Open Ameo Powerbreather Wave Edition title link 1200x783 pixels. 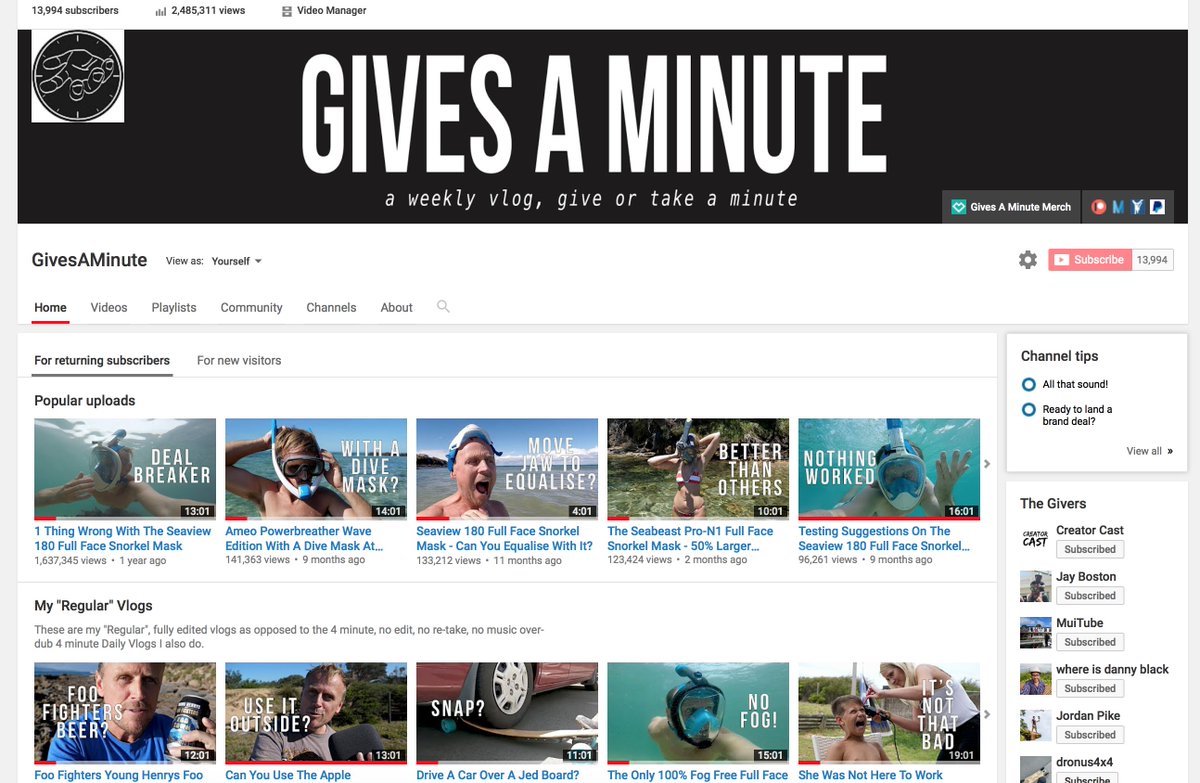(x=304, y=539)
